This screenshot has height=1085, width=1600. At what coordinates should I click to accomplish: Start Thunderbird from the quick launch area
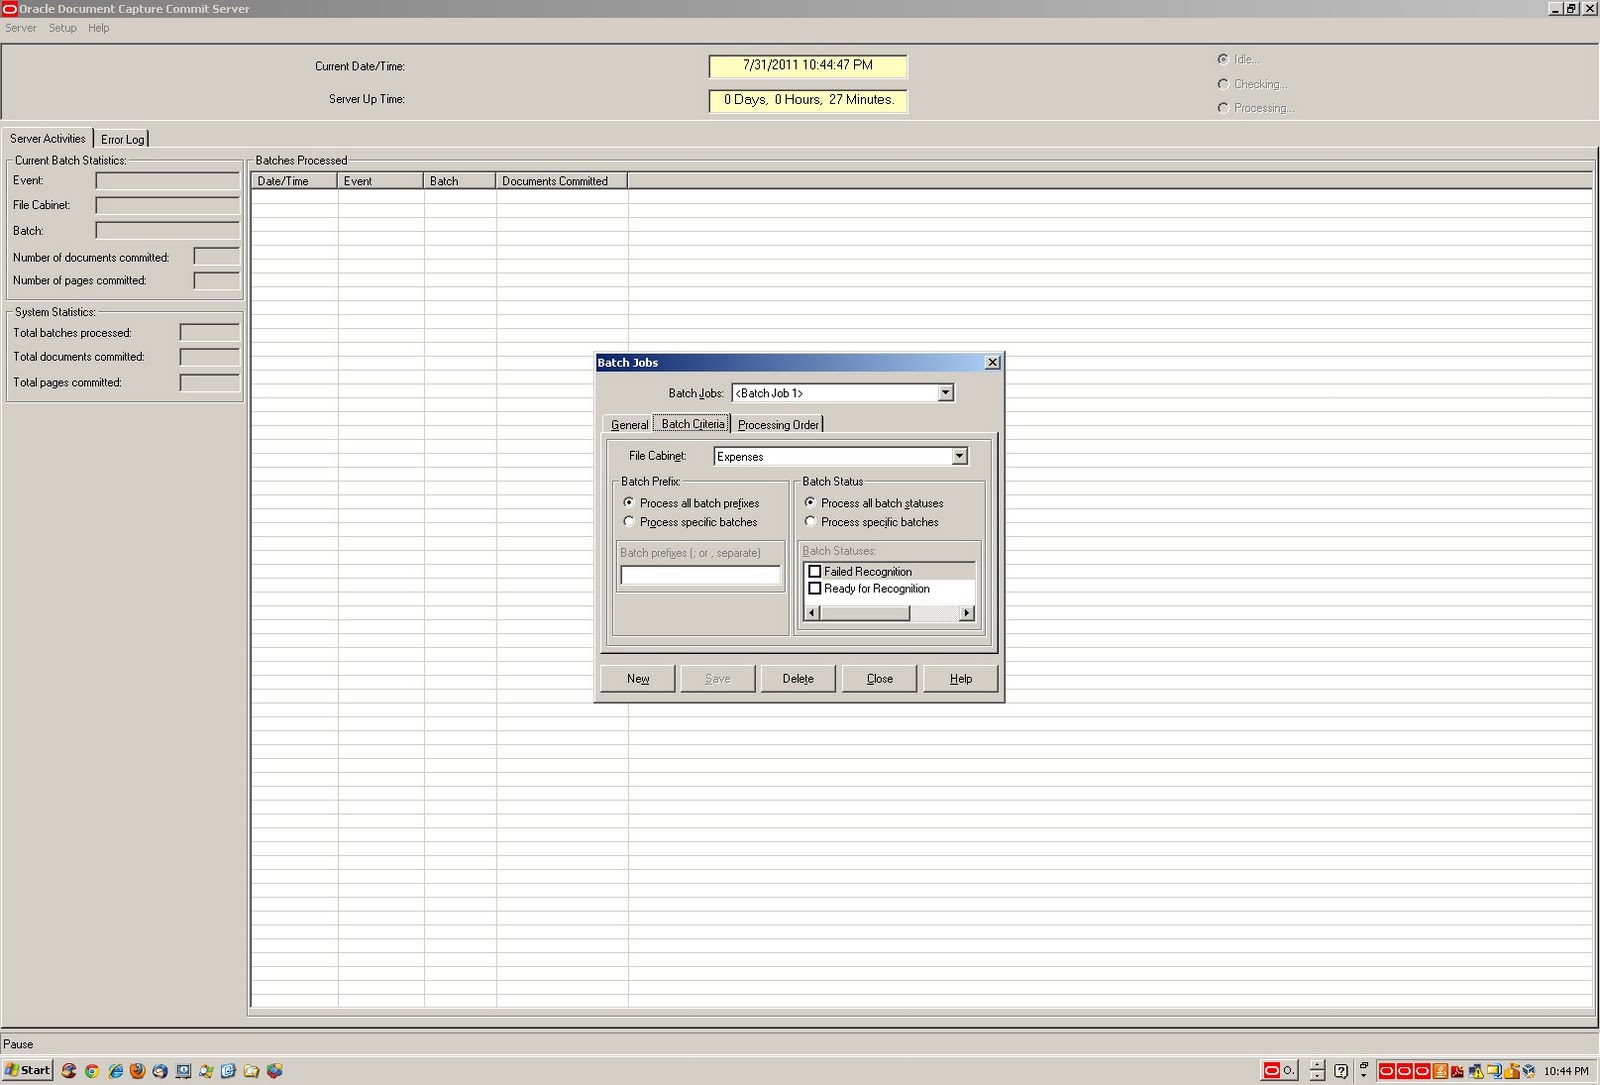161,1071
